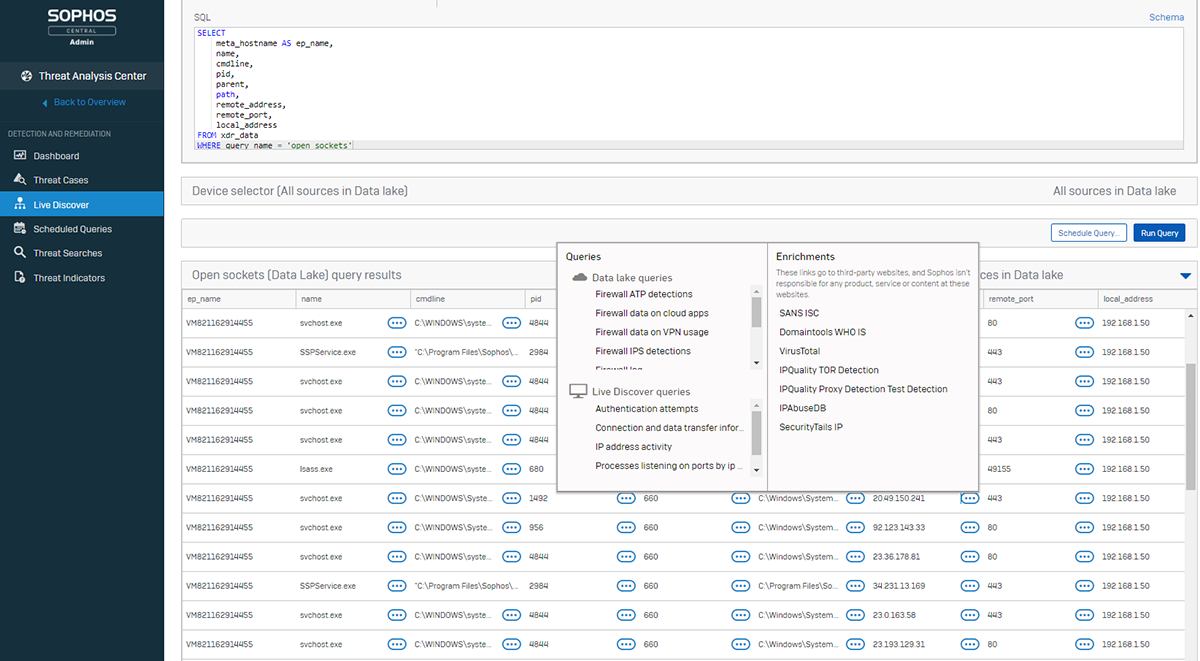Screen dimensions: 1200x661
Task: Open the Schema link
Action: (1166, 17)
